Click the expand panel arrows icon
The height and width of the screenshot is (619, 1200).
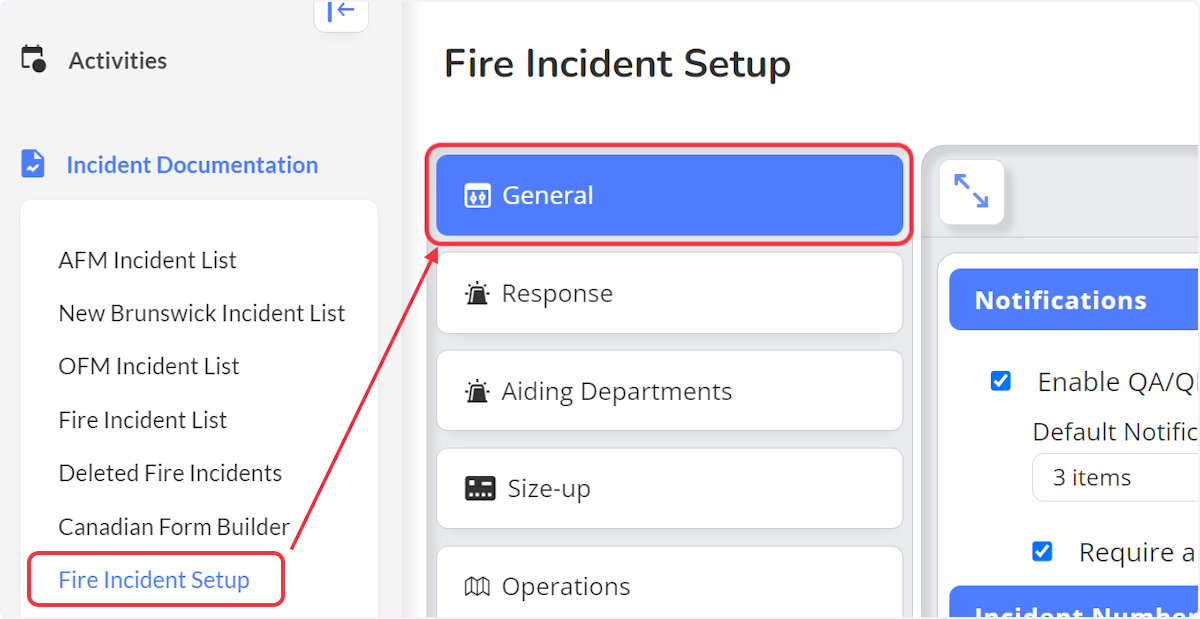tap(971, 191)
